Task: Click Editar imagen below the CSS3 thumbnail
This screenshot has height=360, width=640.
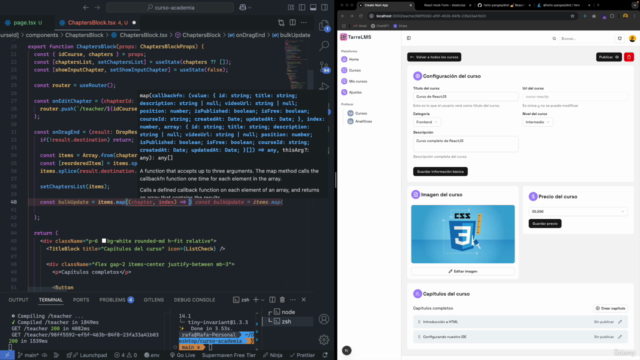Action: coord(463,271)
